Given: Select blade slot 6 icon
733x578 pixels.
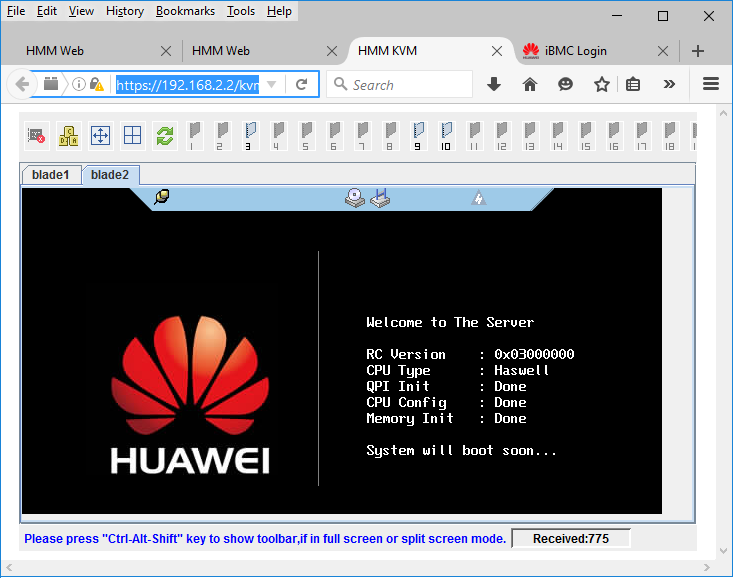Looking at the screenshot, I should 335,136.
